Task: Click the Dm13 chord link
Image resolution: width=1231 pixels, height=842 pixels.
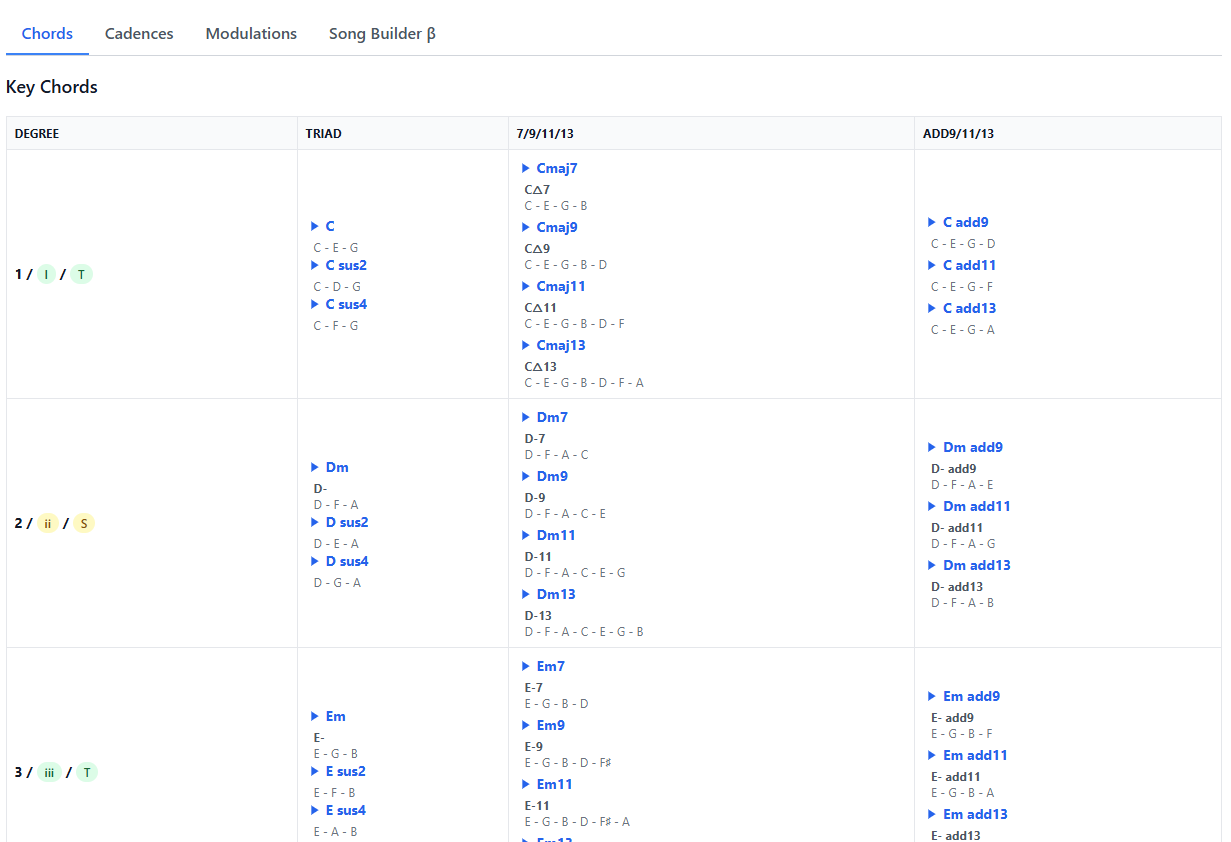Action: tap(556, 594)
